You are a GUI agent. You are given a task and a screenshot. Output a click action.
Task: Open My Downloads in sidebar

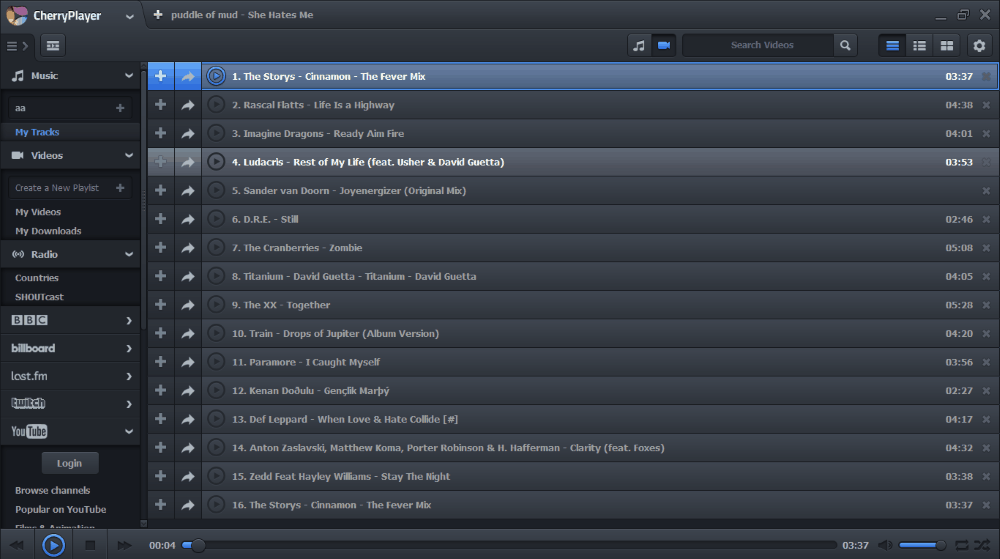point(48,231)
